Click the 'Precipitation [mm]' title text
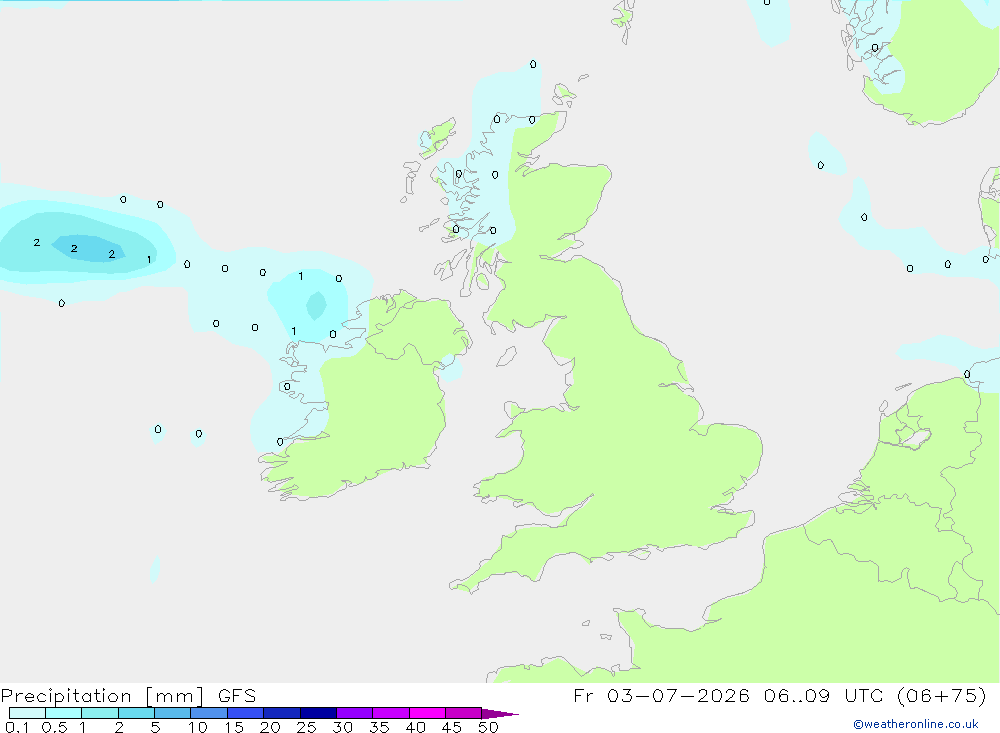Image resolution: width=1000 pixels, height=733 pixels. [x=103, y=696]
